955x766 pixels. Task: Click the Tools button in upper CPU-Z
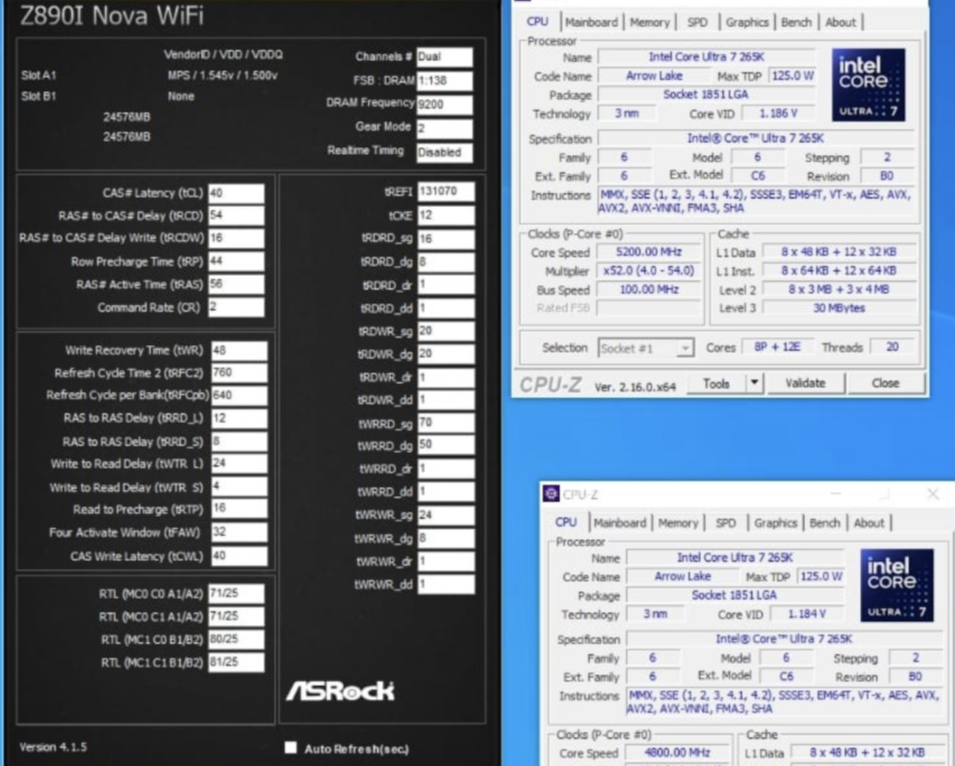pos(716,383)
